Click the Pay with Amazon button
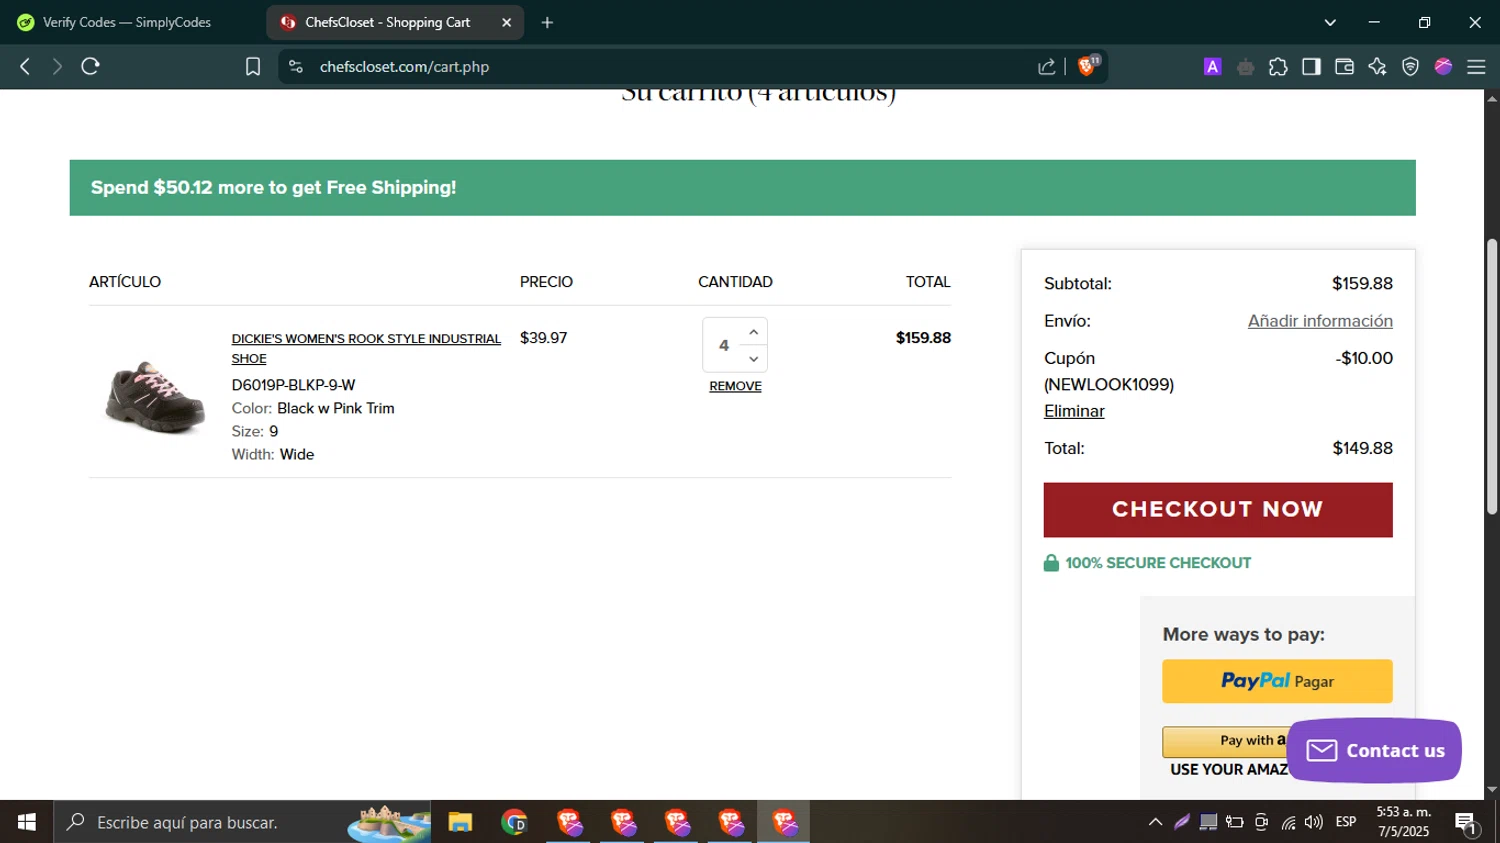 click(1225, 741)
